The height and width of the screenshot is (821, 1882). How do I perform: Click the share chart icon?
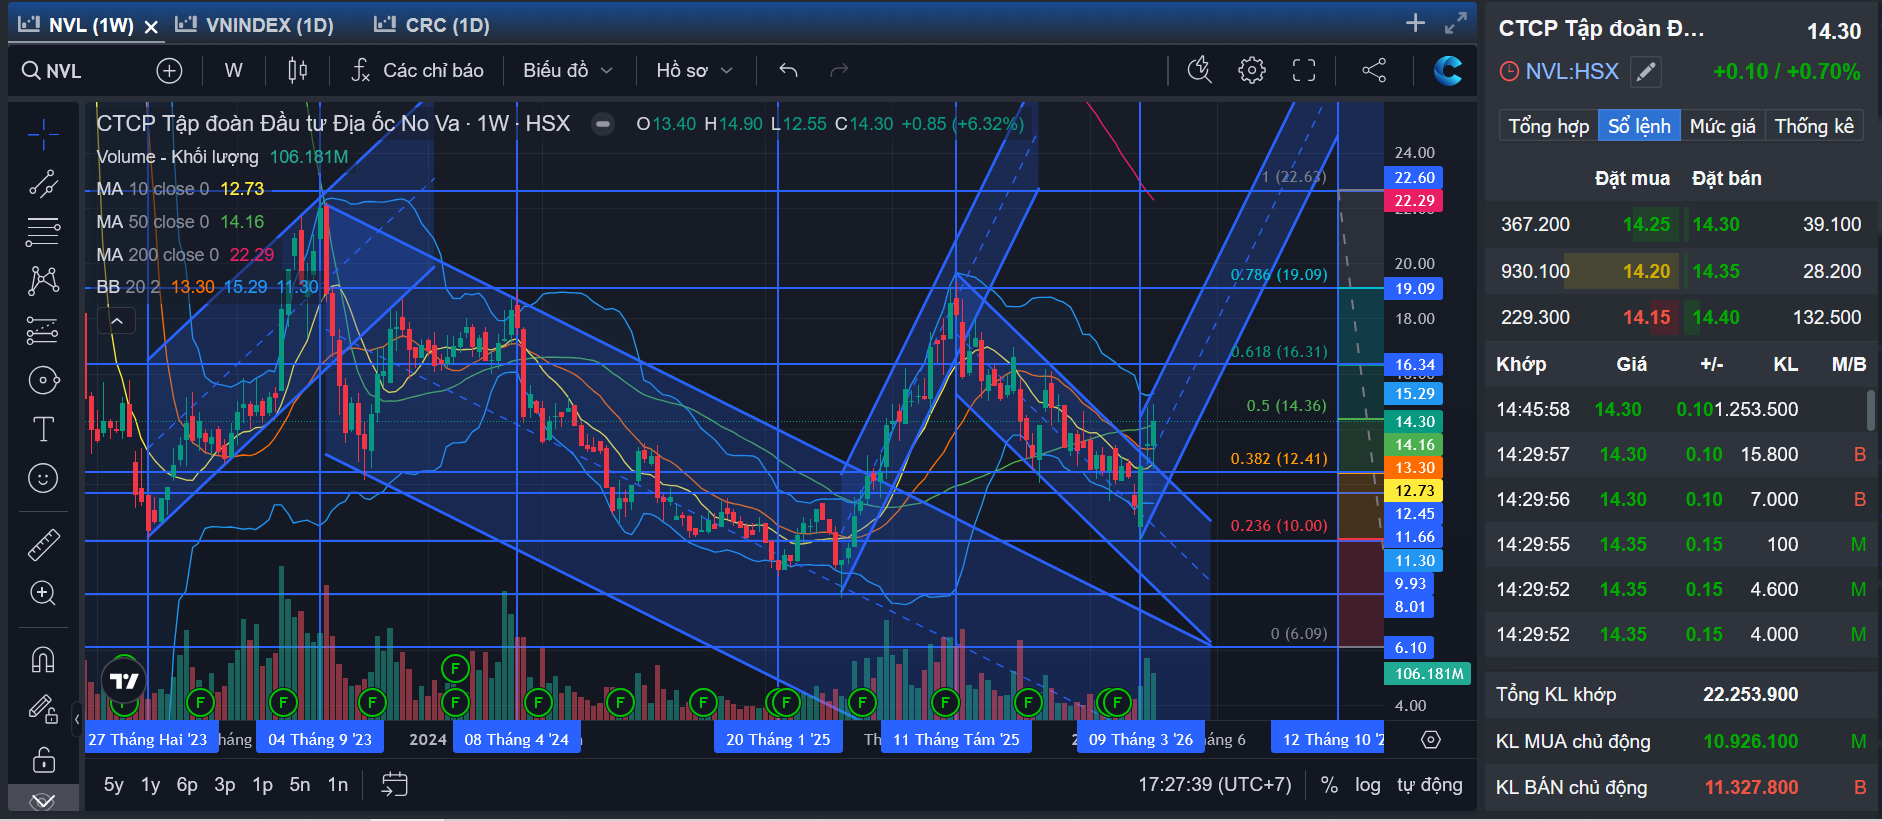click(1374, 70)
